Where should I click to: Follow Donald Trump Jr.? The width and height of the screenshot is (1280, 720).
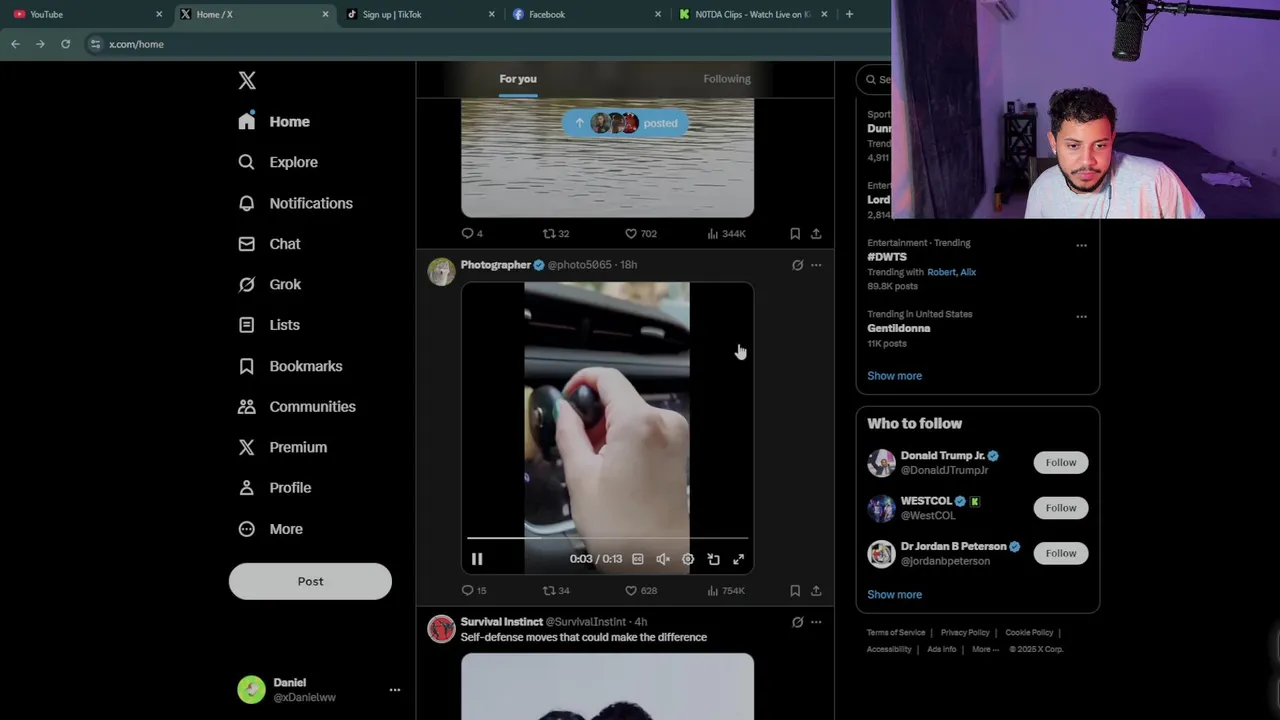click(1061, 462)
